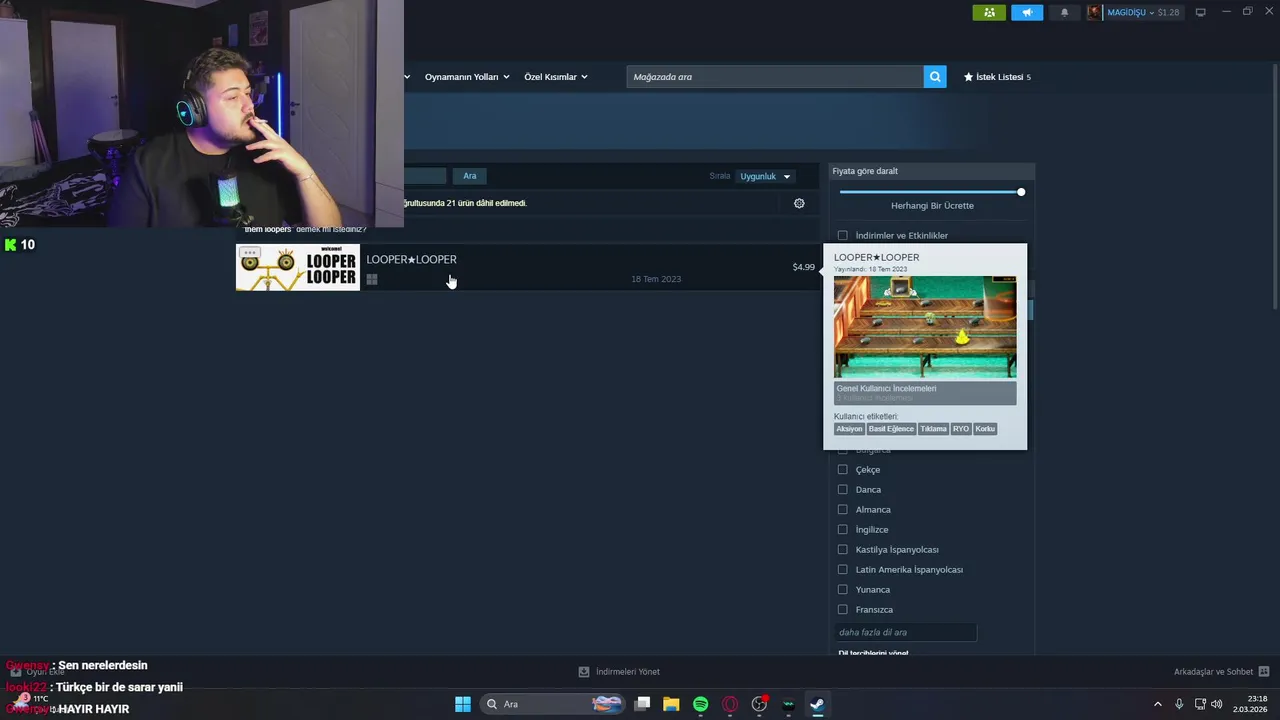Open OBS Studio from the taskbar
Image resolution: width=1280 pixels, height=720 pixels.
(759, 704)
